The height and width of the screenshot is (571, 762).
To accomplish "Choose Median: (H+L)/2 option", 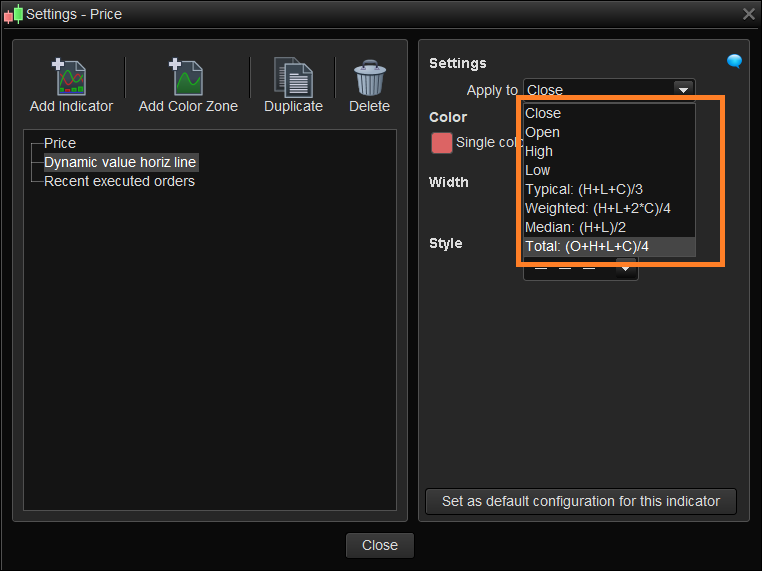I will [x=609, y=227].
